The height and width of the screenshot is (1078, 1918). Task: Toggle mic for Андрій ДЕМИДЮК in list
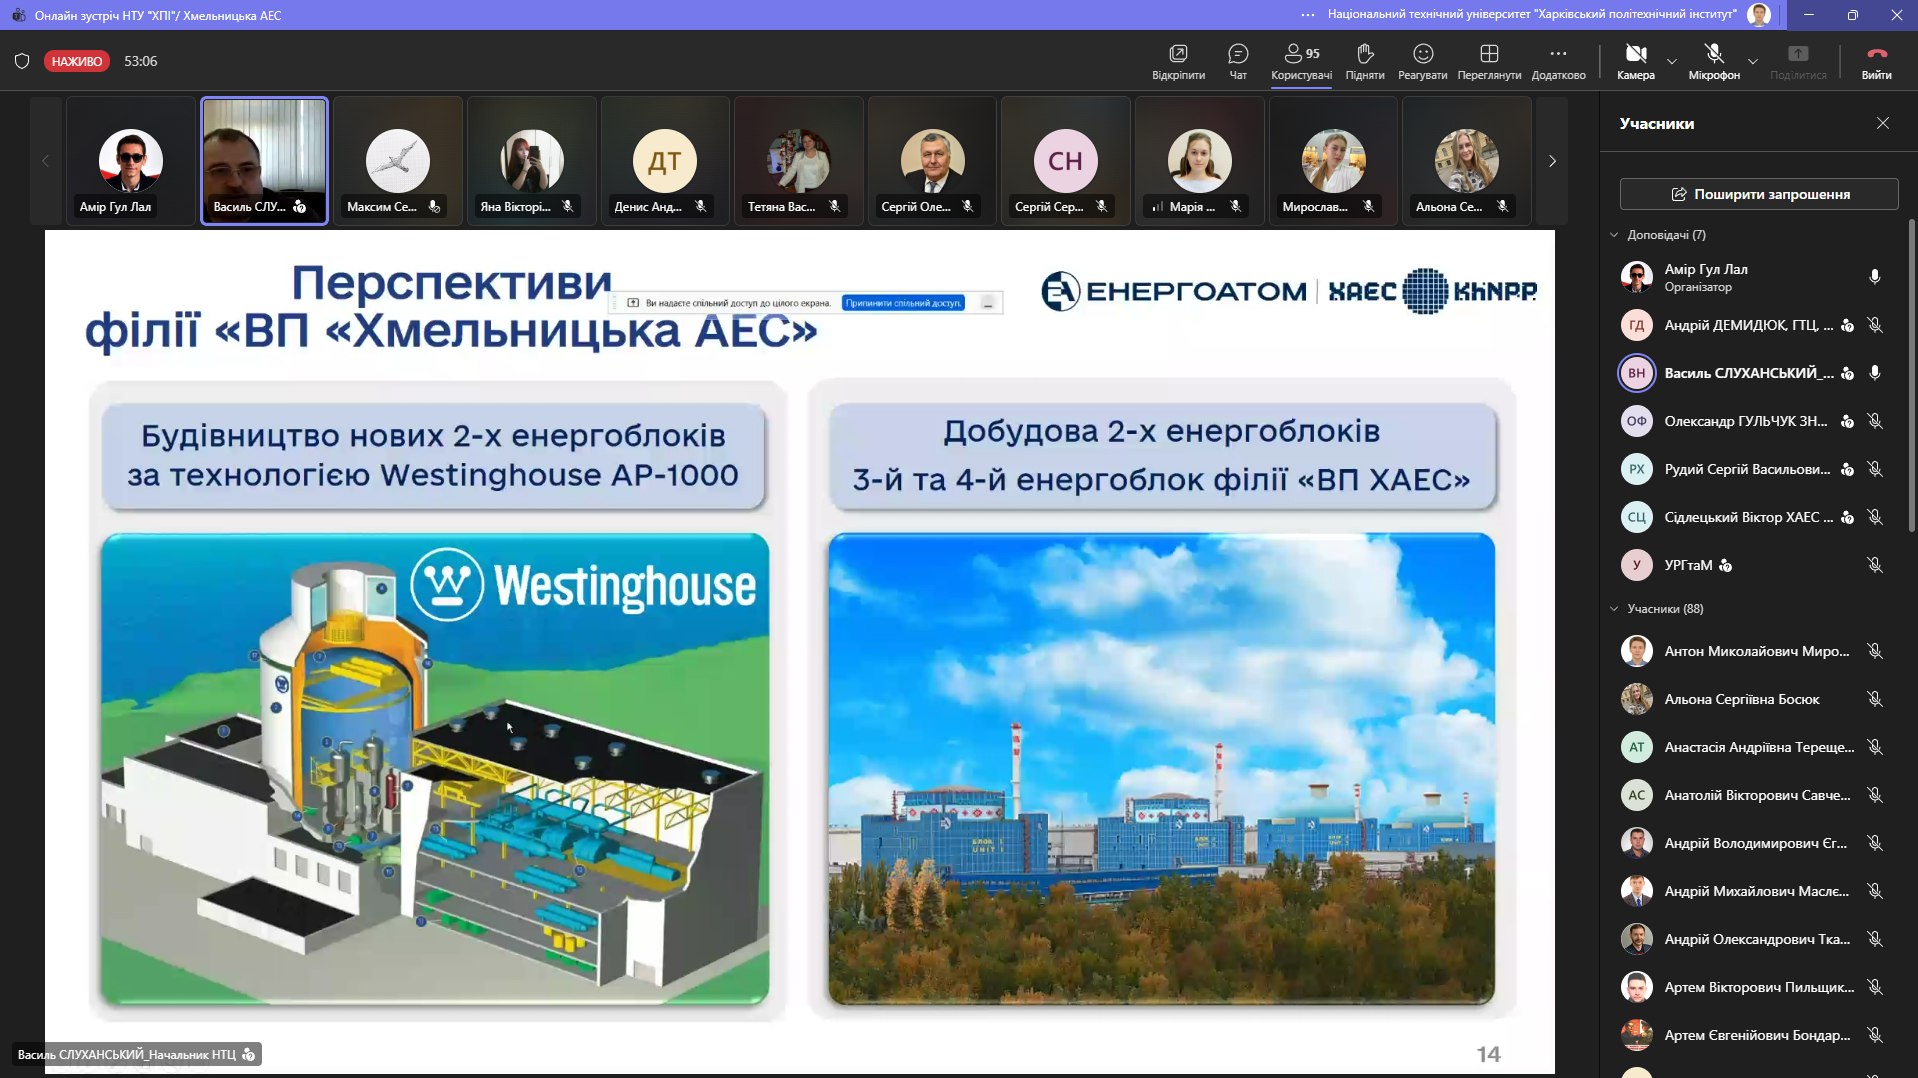[x=1875, y=325]
